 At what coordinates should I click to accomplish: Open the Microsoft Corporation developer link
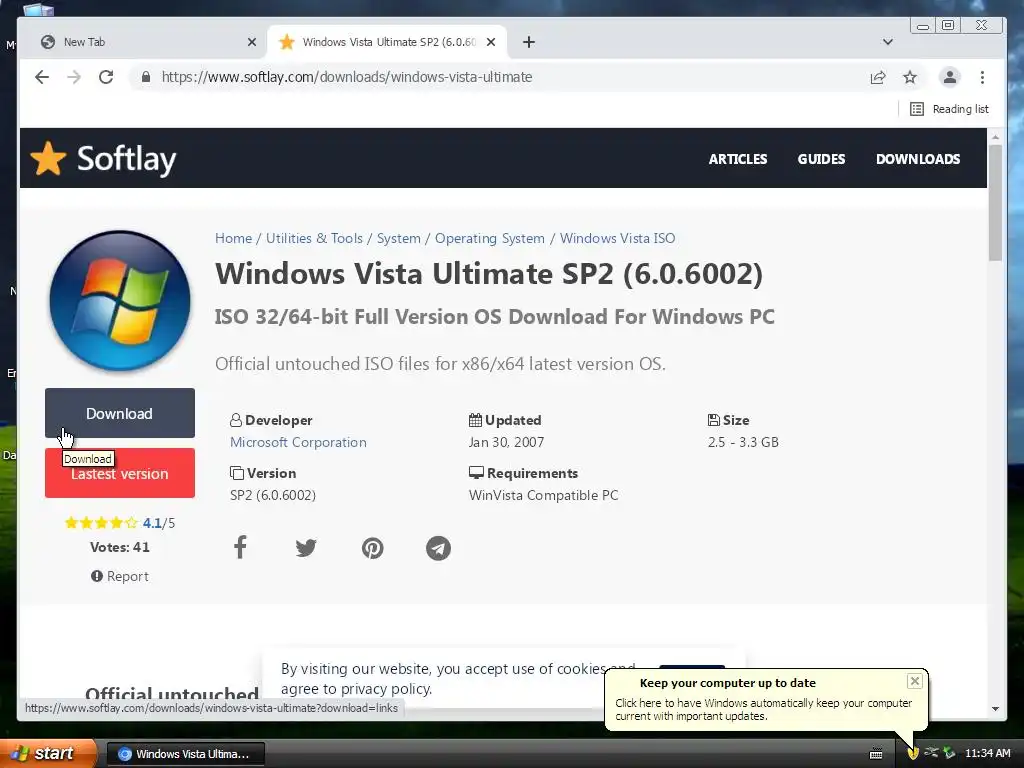click(298, 442)
